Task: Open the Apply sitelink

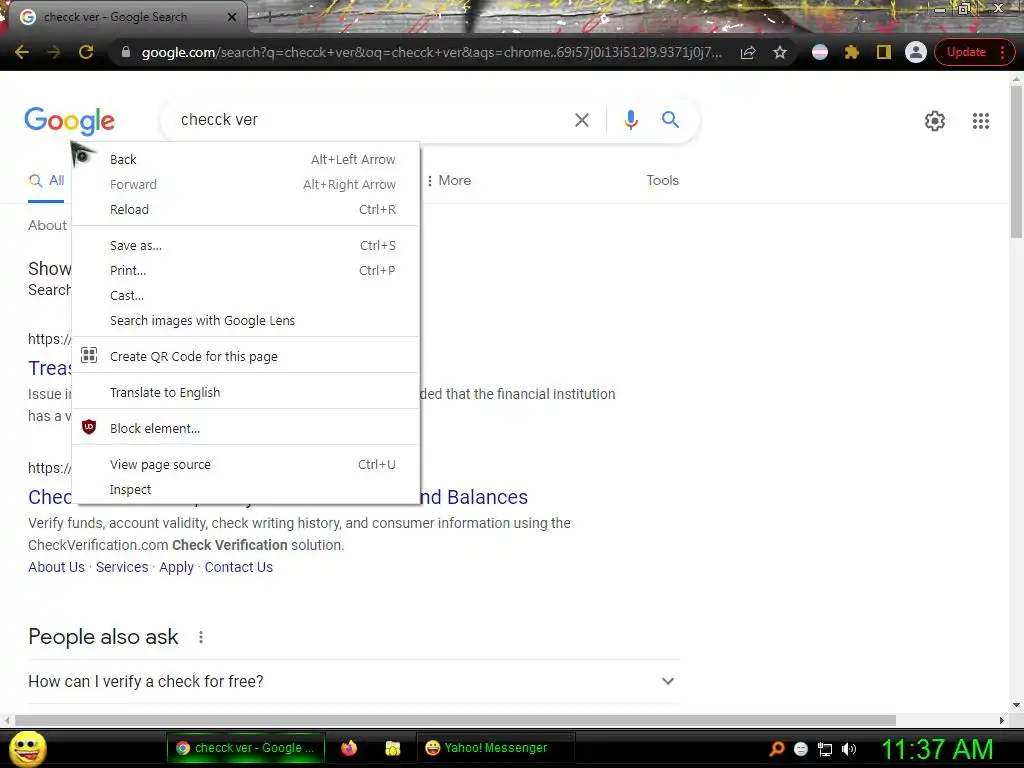Action: coord(176,567)
